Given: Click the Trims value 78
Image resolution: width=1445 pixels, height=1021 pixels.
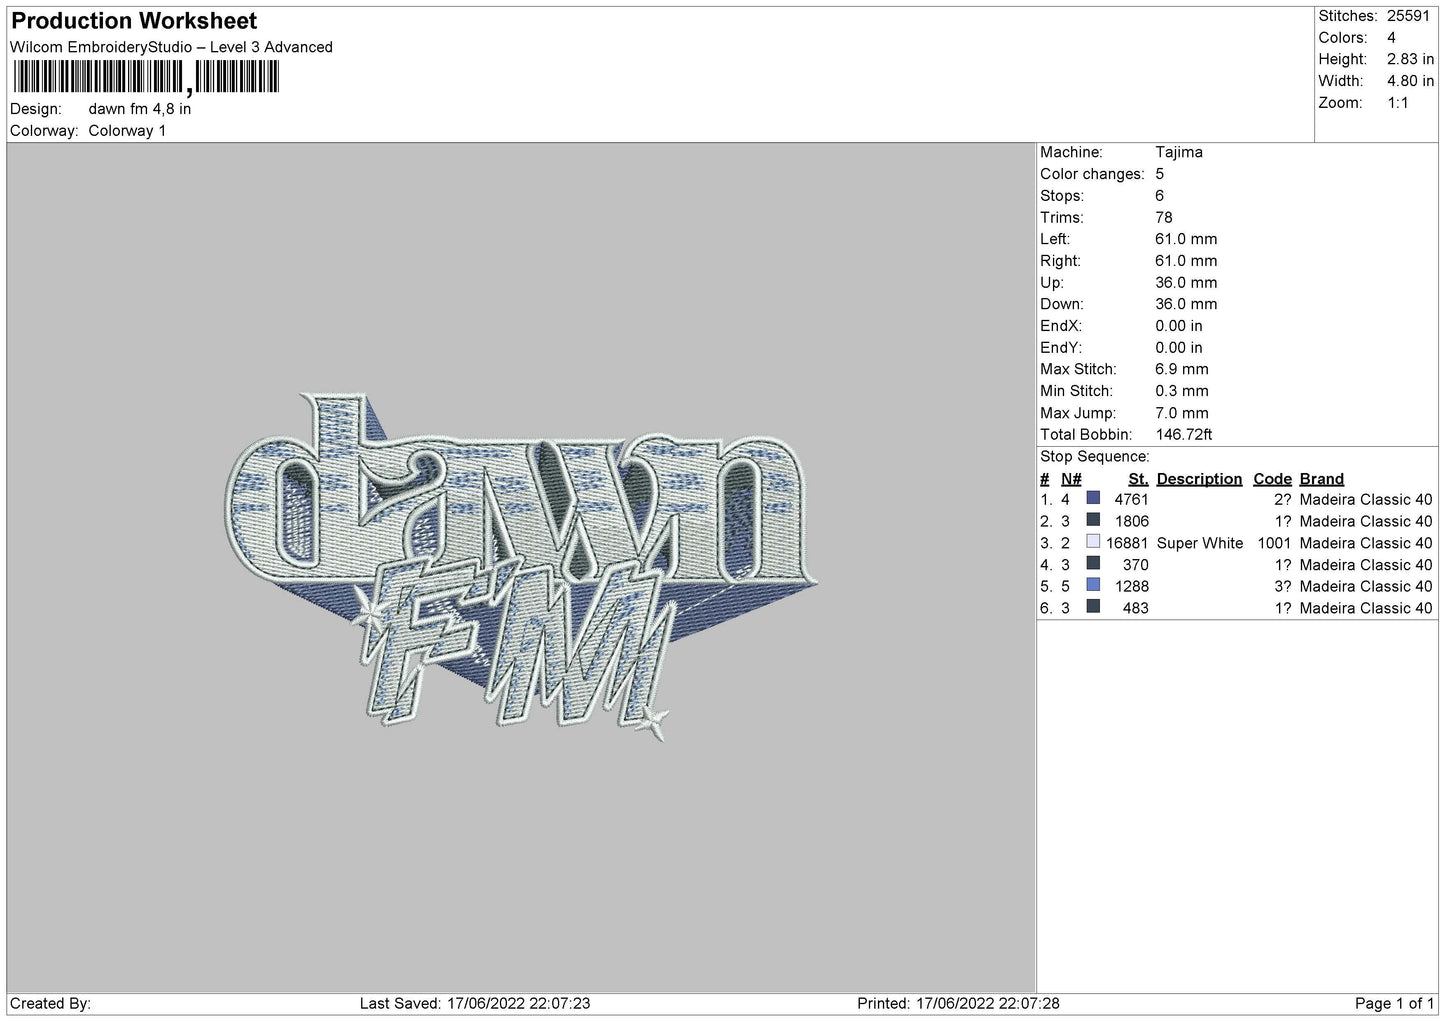Looking at the screenshot, I should [x=1164, y=217].
